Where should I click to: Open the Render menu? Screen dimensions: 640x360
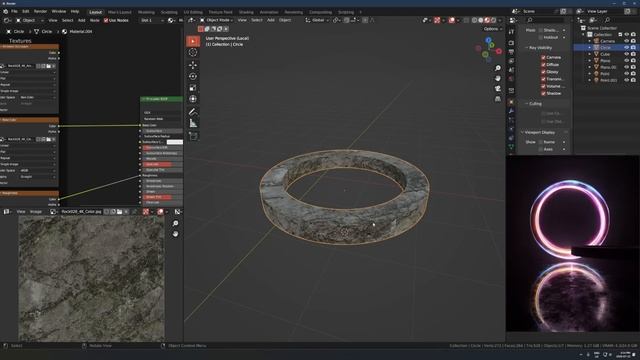click(x=40, y=12)
